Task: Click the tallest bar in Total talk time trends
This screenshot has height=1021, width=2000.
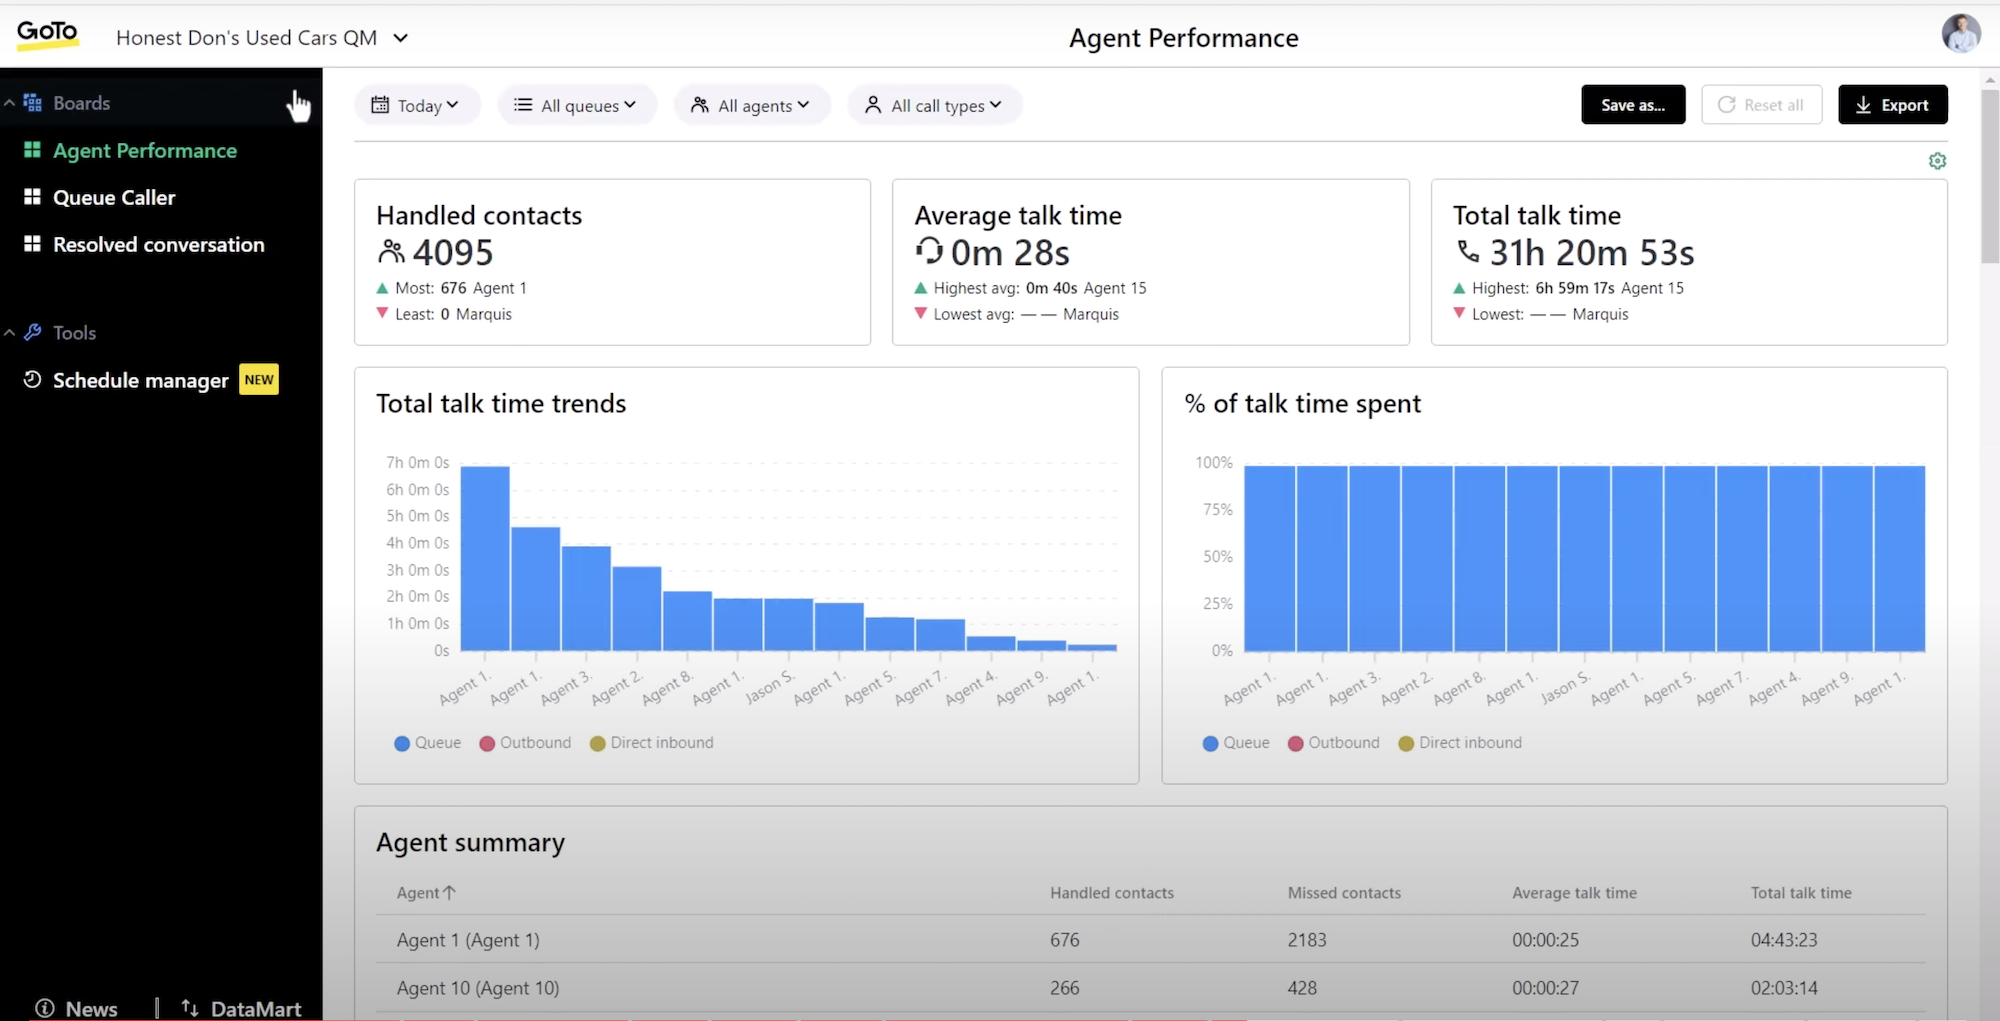Action: point(485,558)
